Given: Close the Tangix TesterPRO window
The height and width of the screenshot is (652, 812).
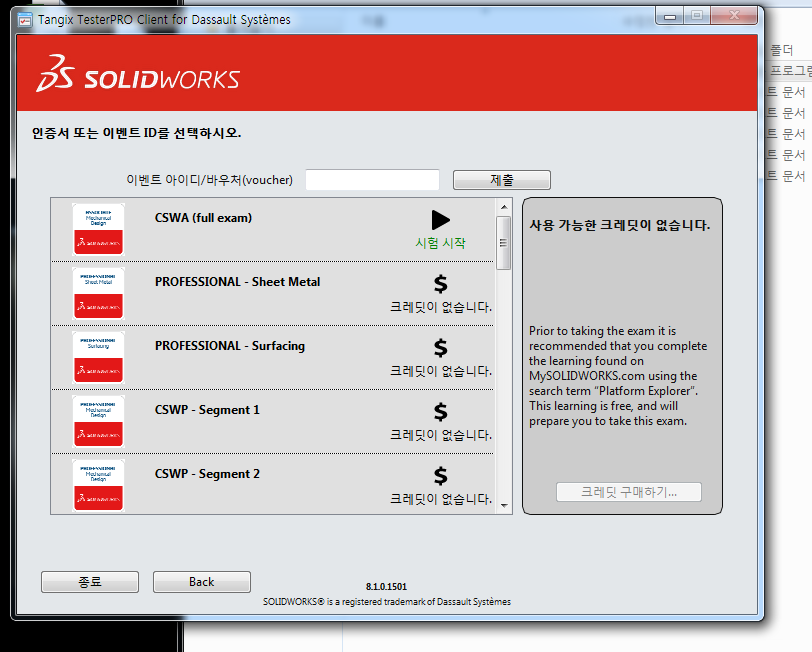Looking at the screenshot, I should [x=734, y=16].
